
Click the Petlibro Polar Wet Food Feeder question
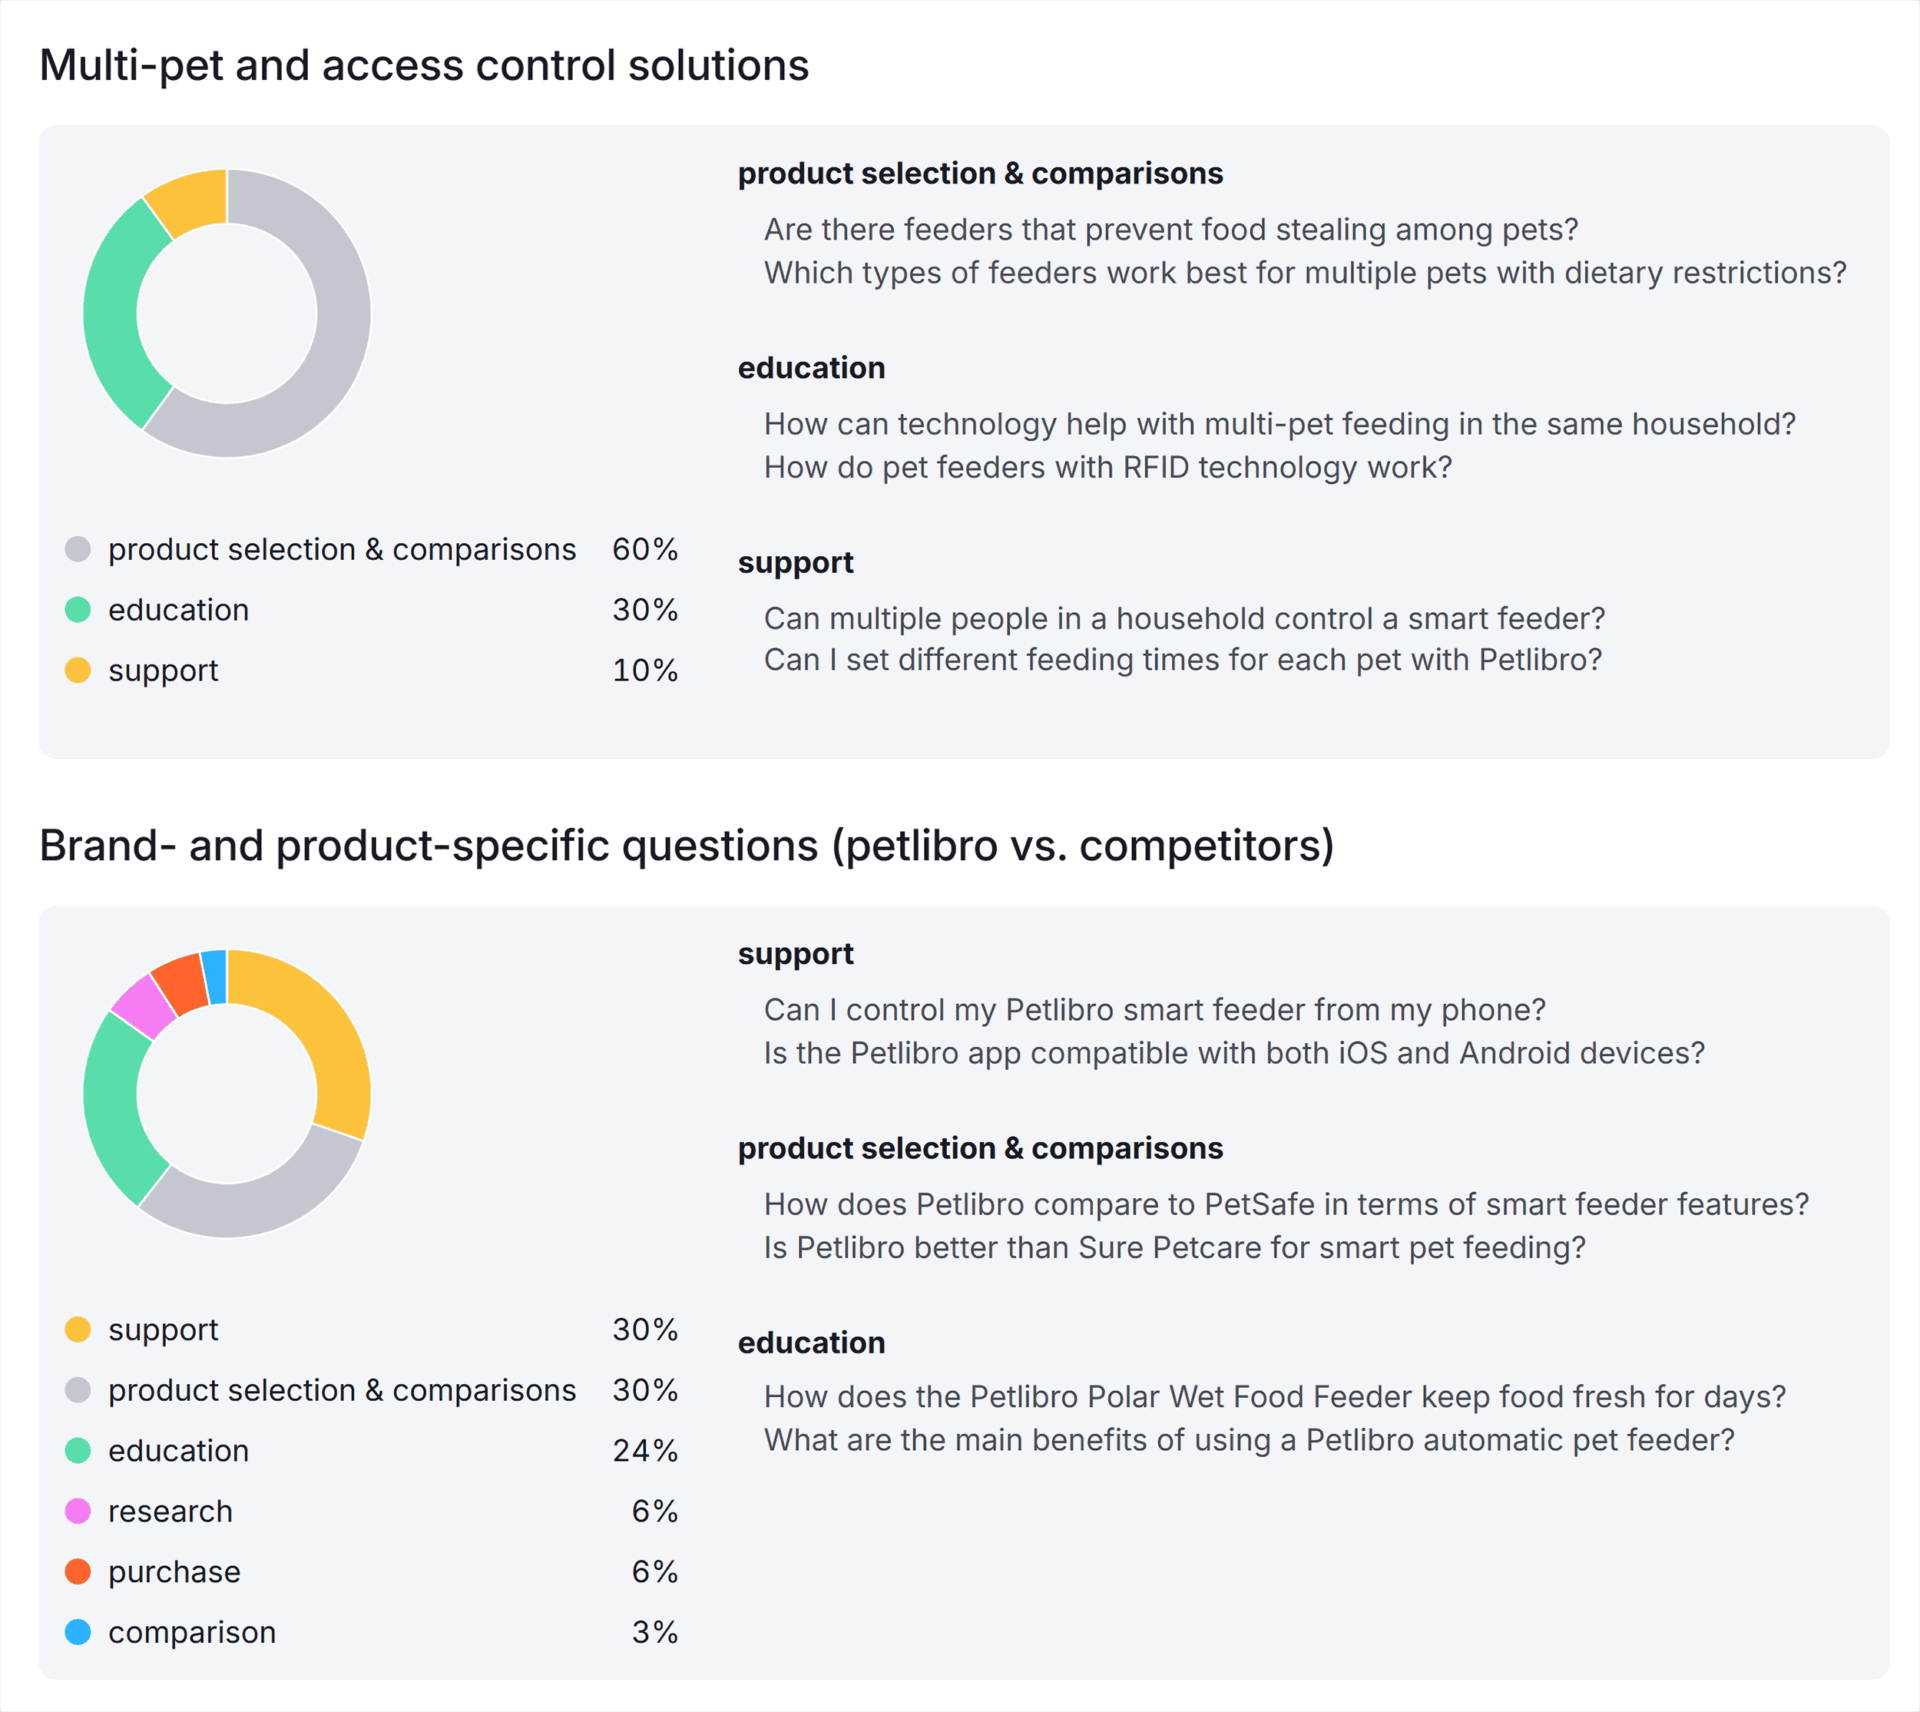click(1274, 1397)
